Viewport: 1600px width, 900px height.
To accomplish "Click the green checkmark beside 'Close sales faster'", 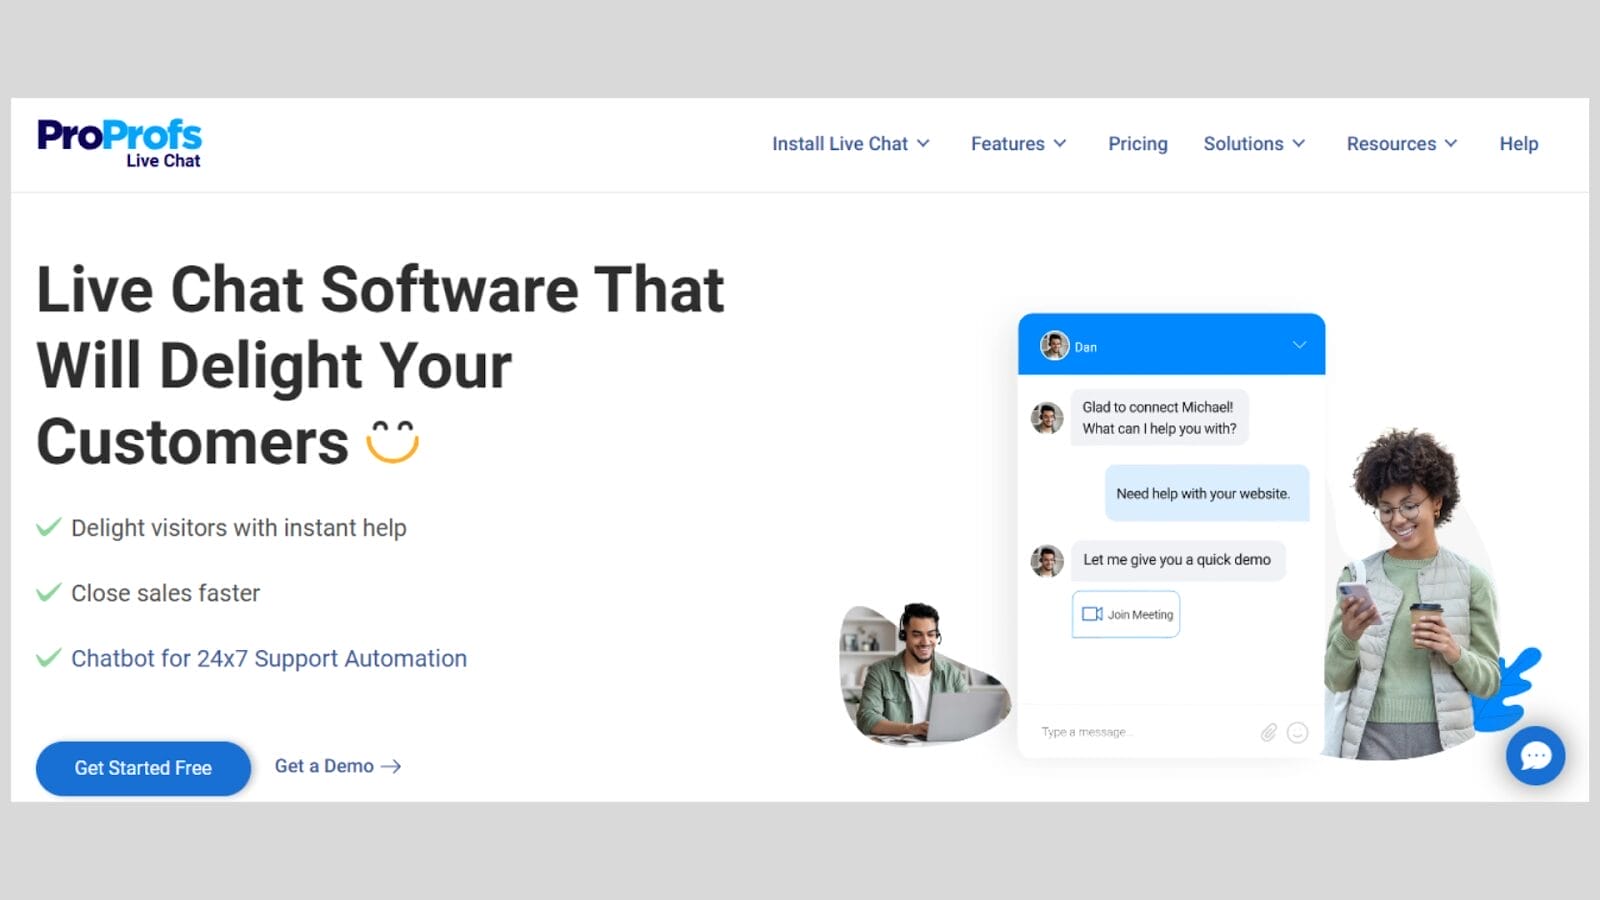I will pyautogui.click(x=48, y=593).
